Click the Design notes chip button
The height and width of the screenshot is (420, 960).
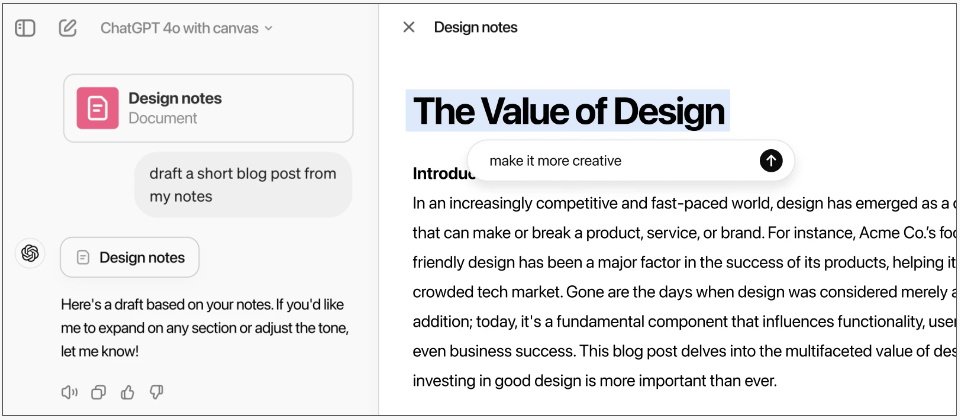point(130,258)
